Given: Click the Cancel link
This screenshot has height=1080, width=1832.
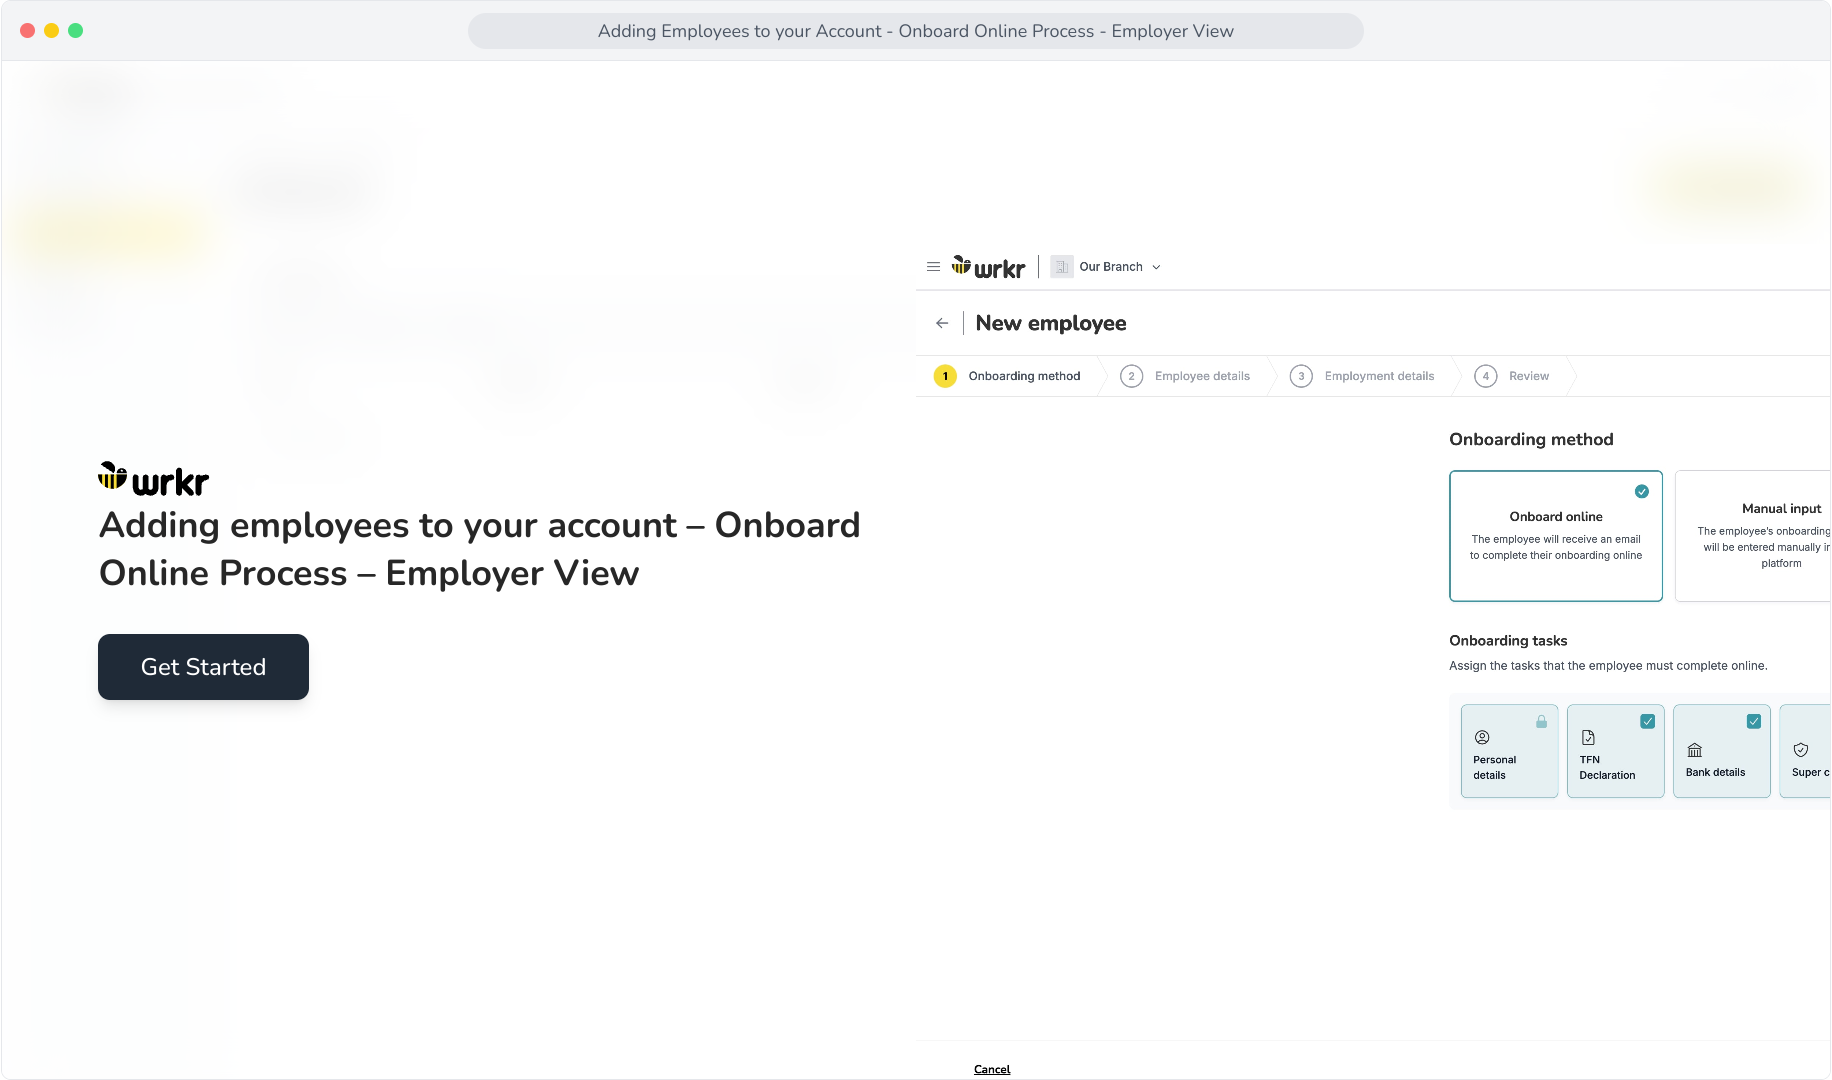Looking at the screenshot, I should [x=992, y=1069].
